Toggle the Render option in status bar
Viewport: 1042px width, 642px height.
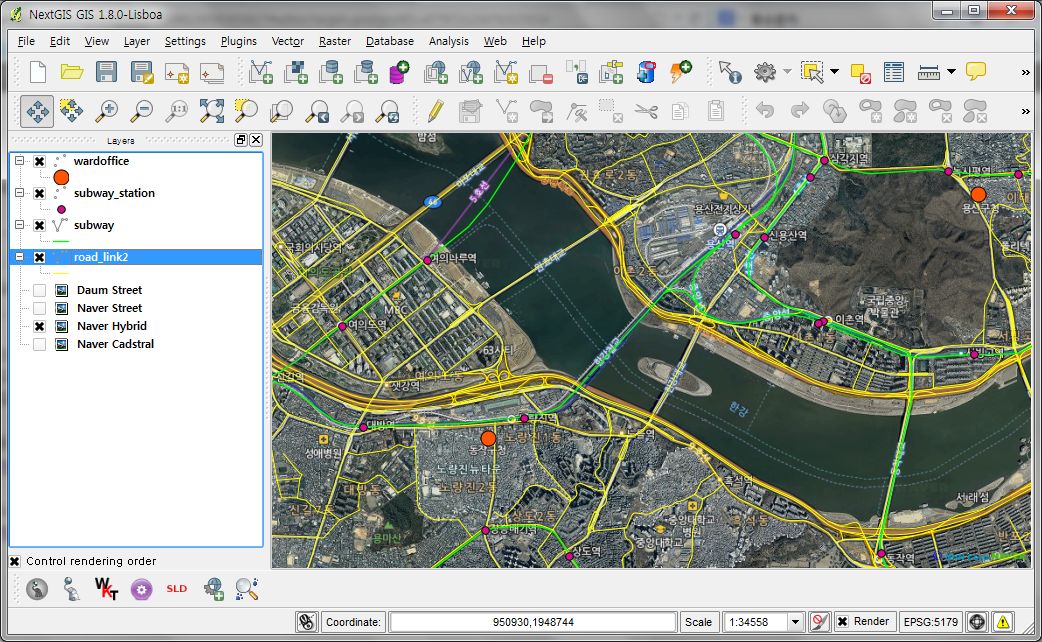coord(843,621)
